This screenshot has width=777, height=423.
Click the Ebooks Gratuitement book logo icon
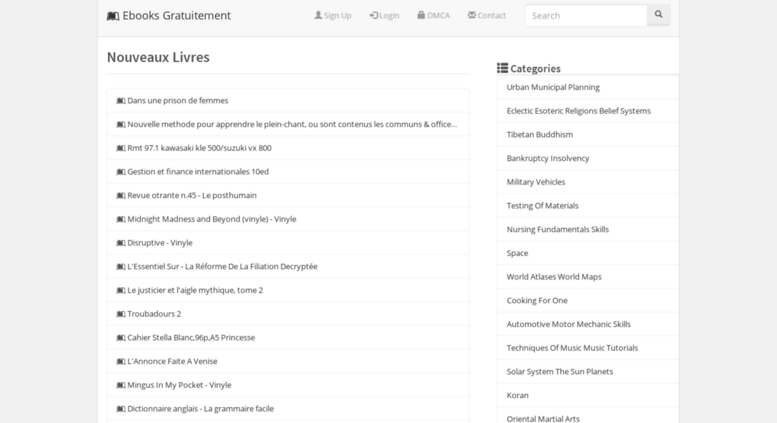[x=113, y=16]
